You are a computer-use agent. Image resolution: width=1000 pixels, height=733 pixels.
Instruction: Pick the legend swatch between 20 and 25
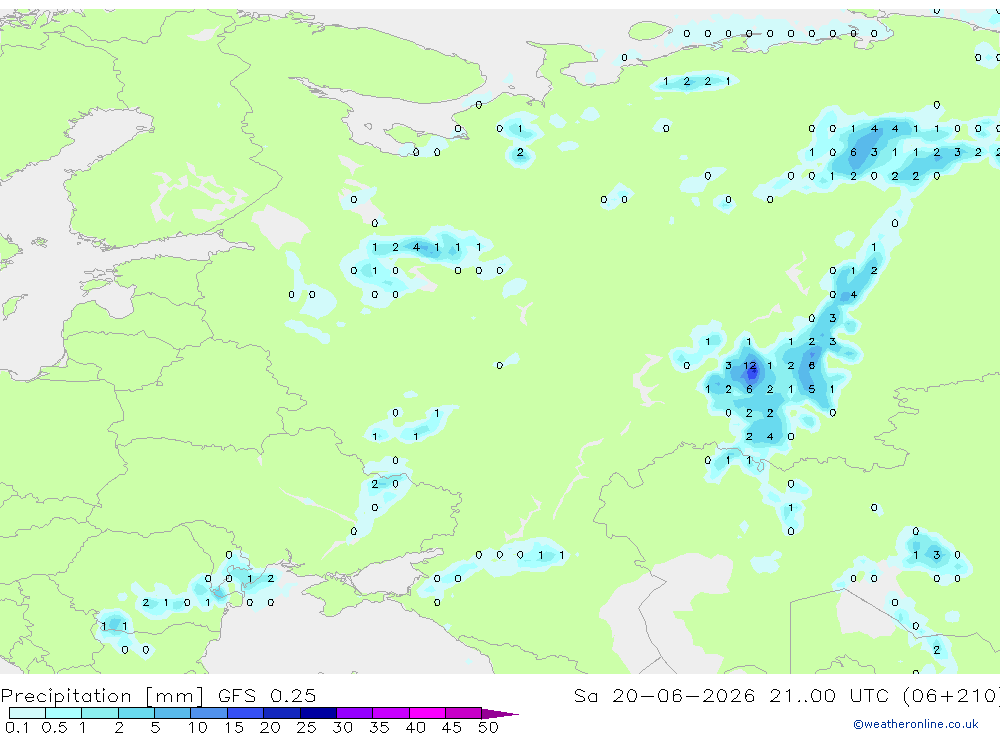[282, 713]
